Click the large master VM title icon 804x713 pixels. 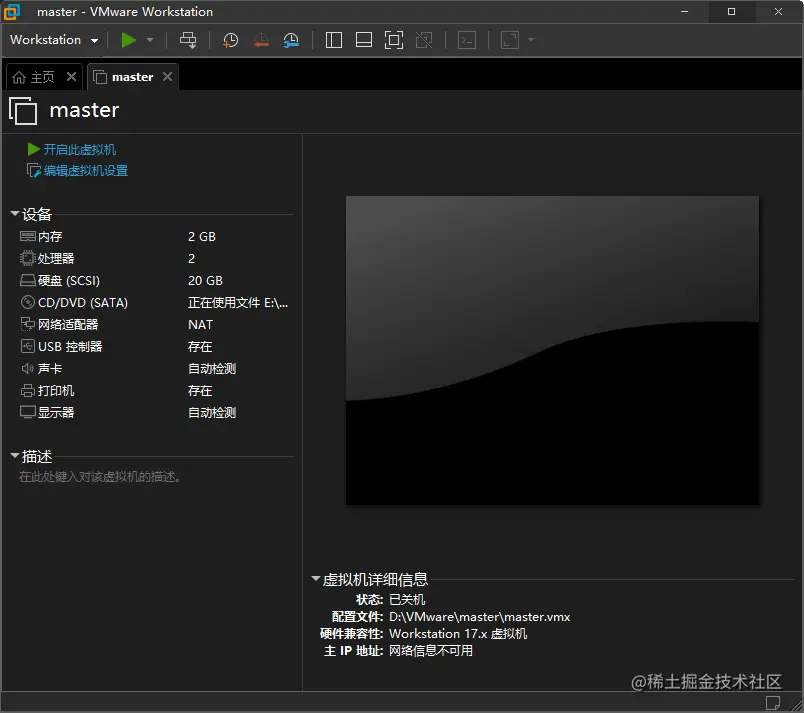point(24,111)
